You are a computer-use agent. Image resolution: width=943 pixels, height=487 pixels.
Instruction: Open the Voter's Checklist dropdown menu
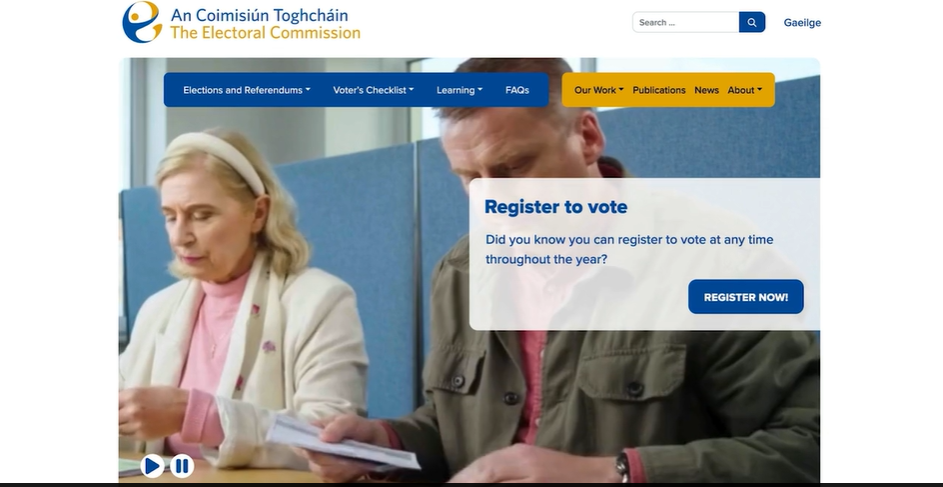[373, 90]
